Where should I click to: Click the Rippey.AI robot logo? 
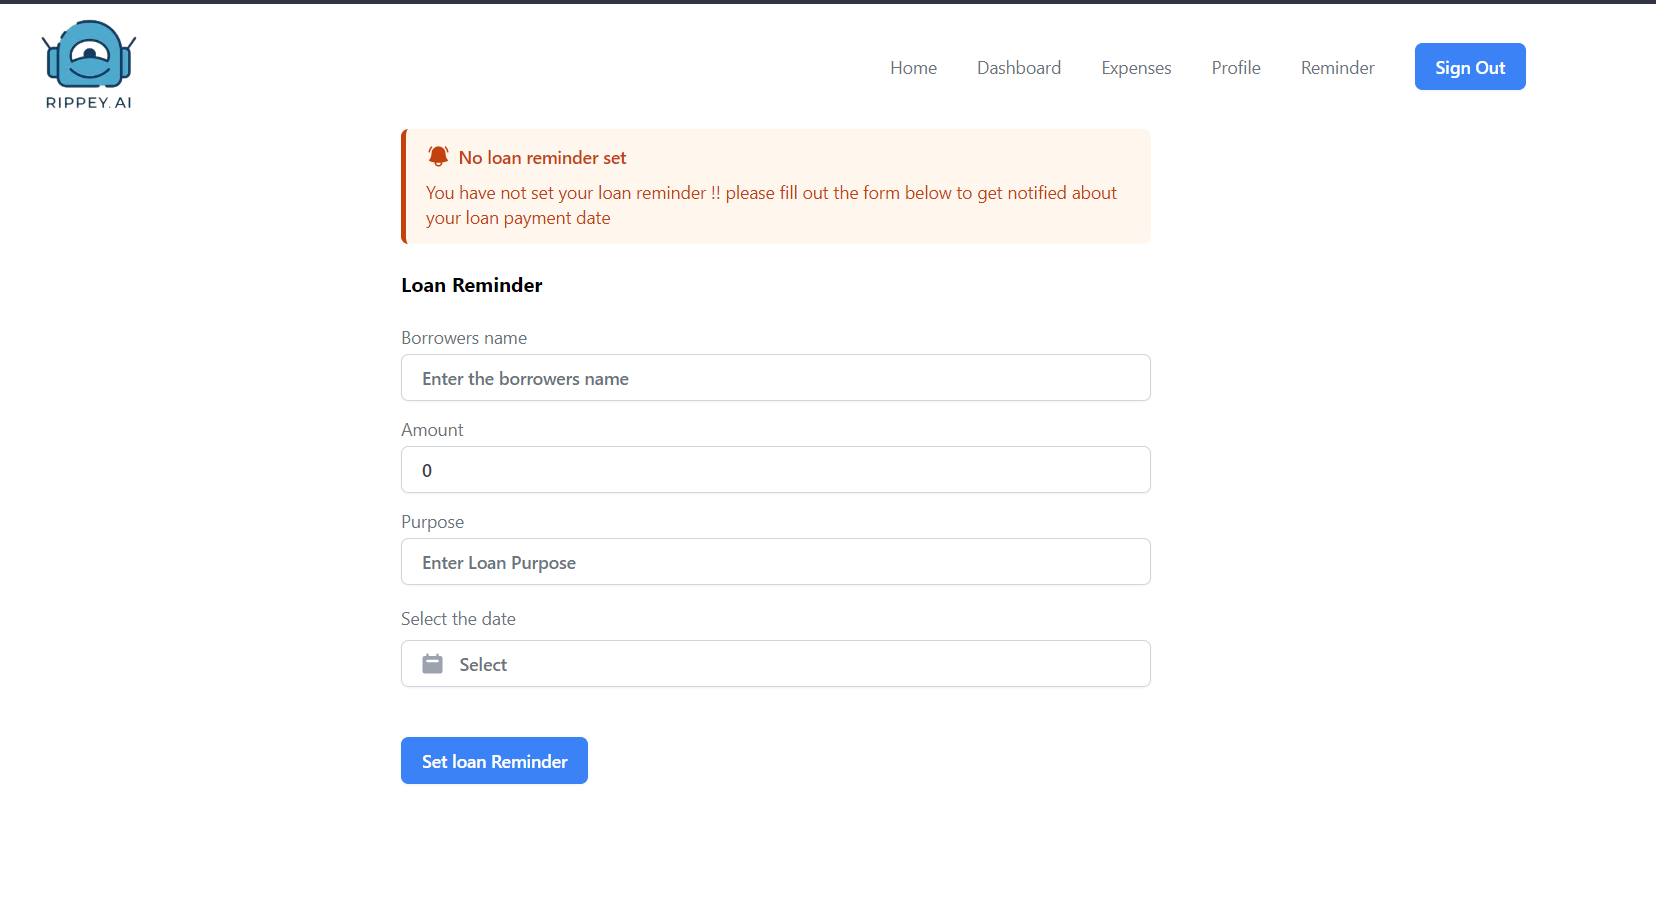(x=87, y=55)
